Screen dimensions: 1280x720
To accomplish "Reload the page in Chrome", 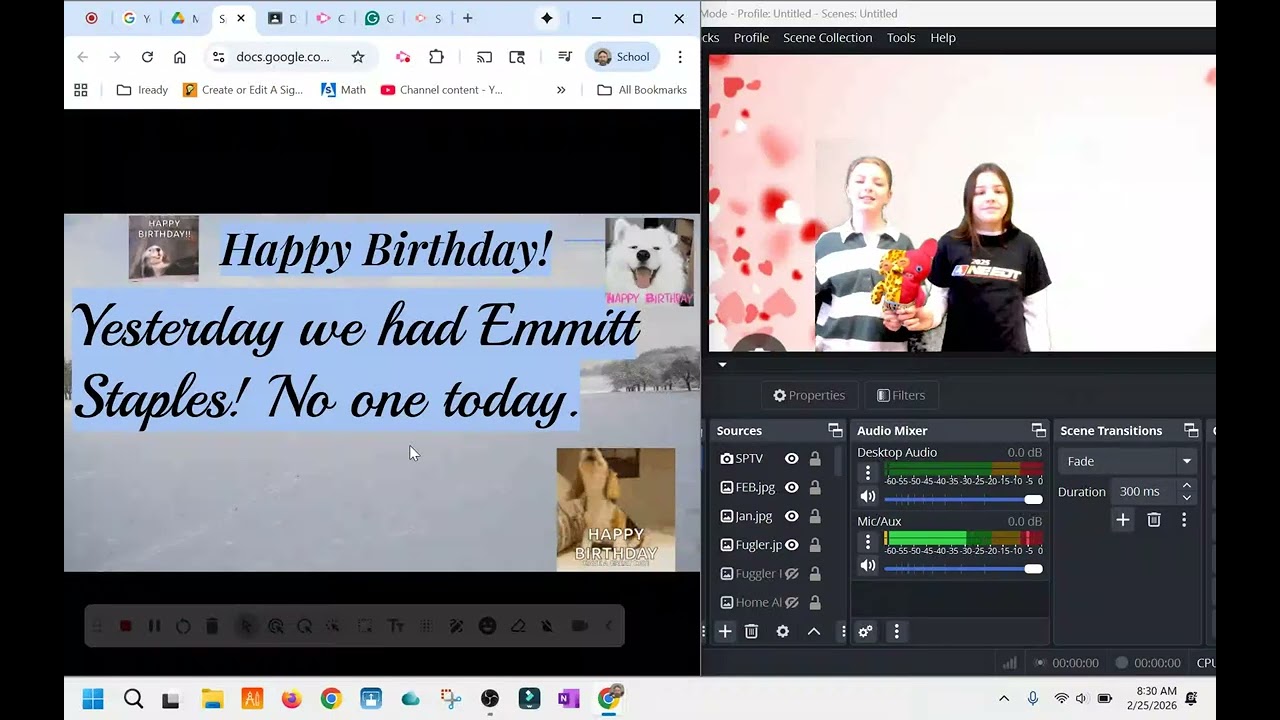I will pyautogui.click(x=147, y=57).
